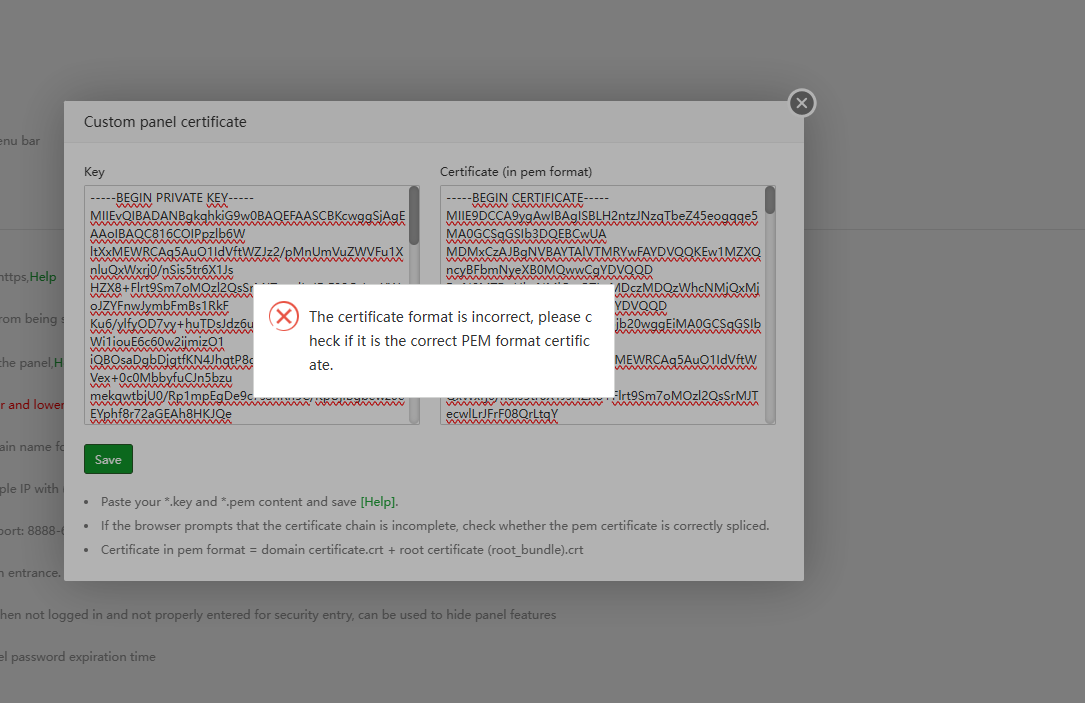Click the certificate line MA0GCSqGSIb3DQEBCwUA

(x=526, y=234)
